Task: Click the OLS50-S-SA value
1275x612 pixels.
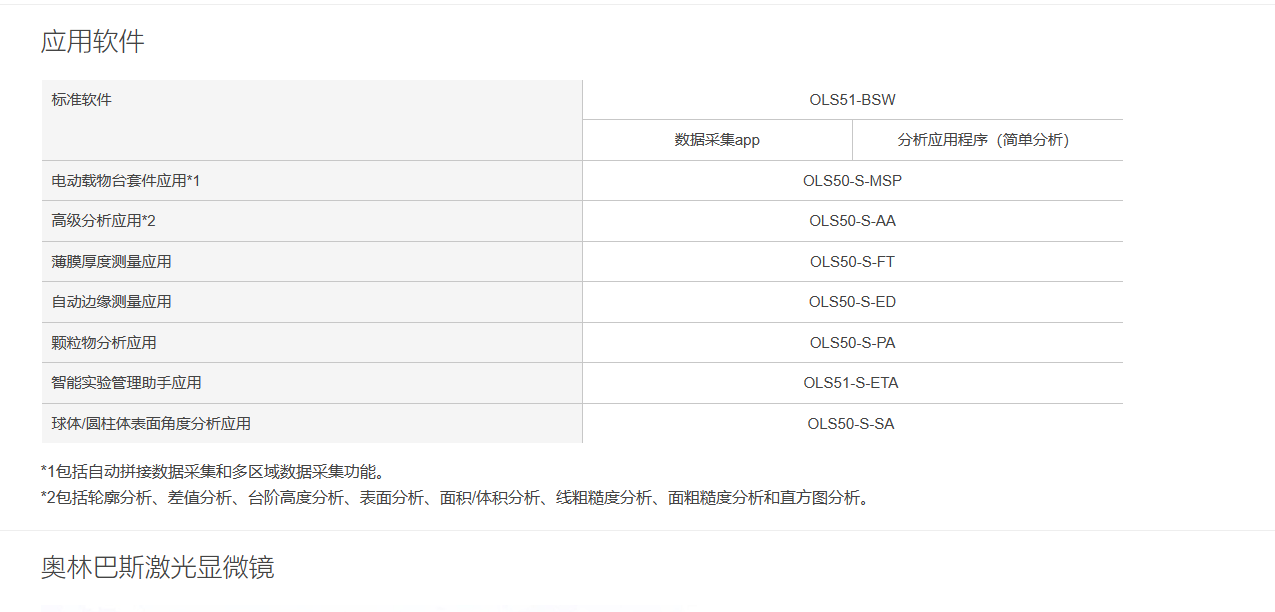Action: (x=853, y=424)
